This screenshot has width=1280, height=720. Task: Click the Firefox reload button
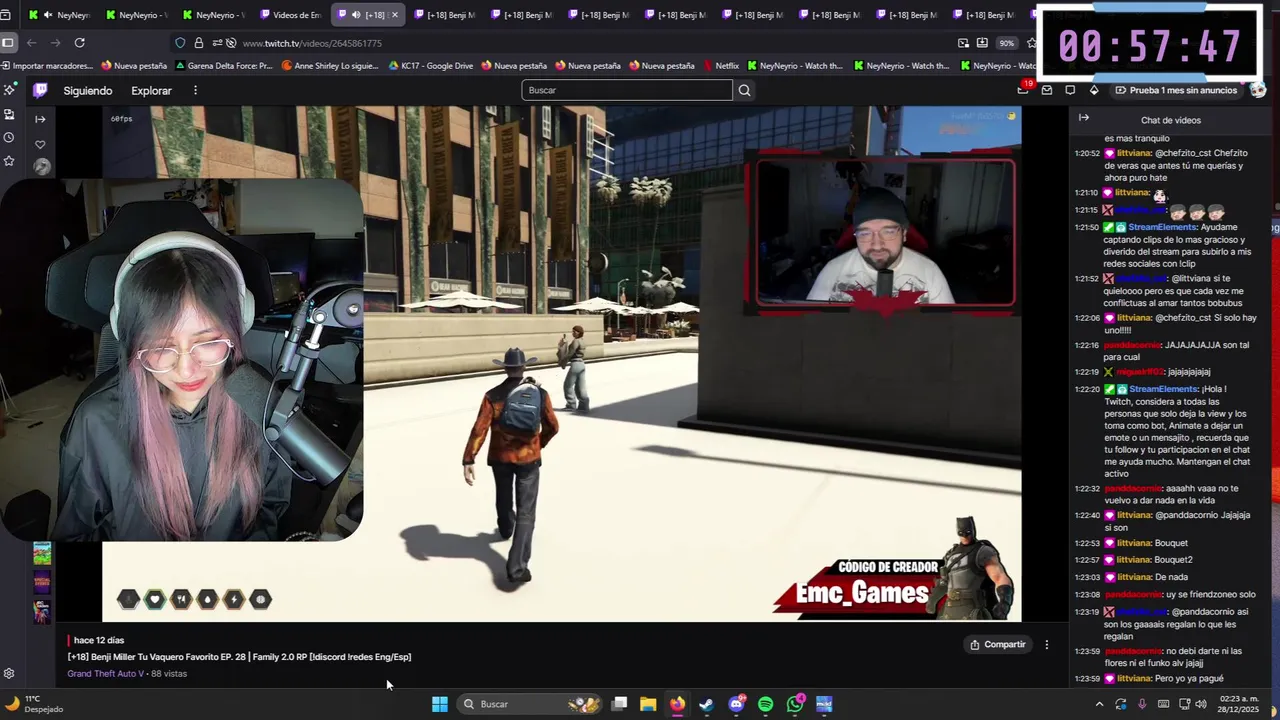(x=79, y=43)
